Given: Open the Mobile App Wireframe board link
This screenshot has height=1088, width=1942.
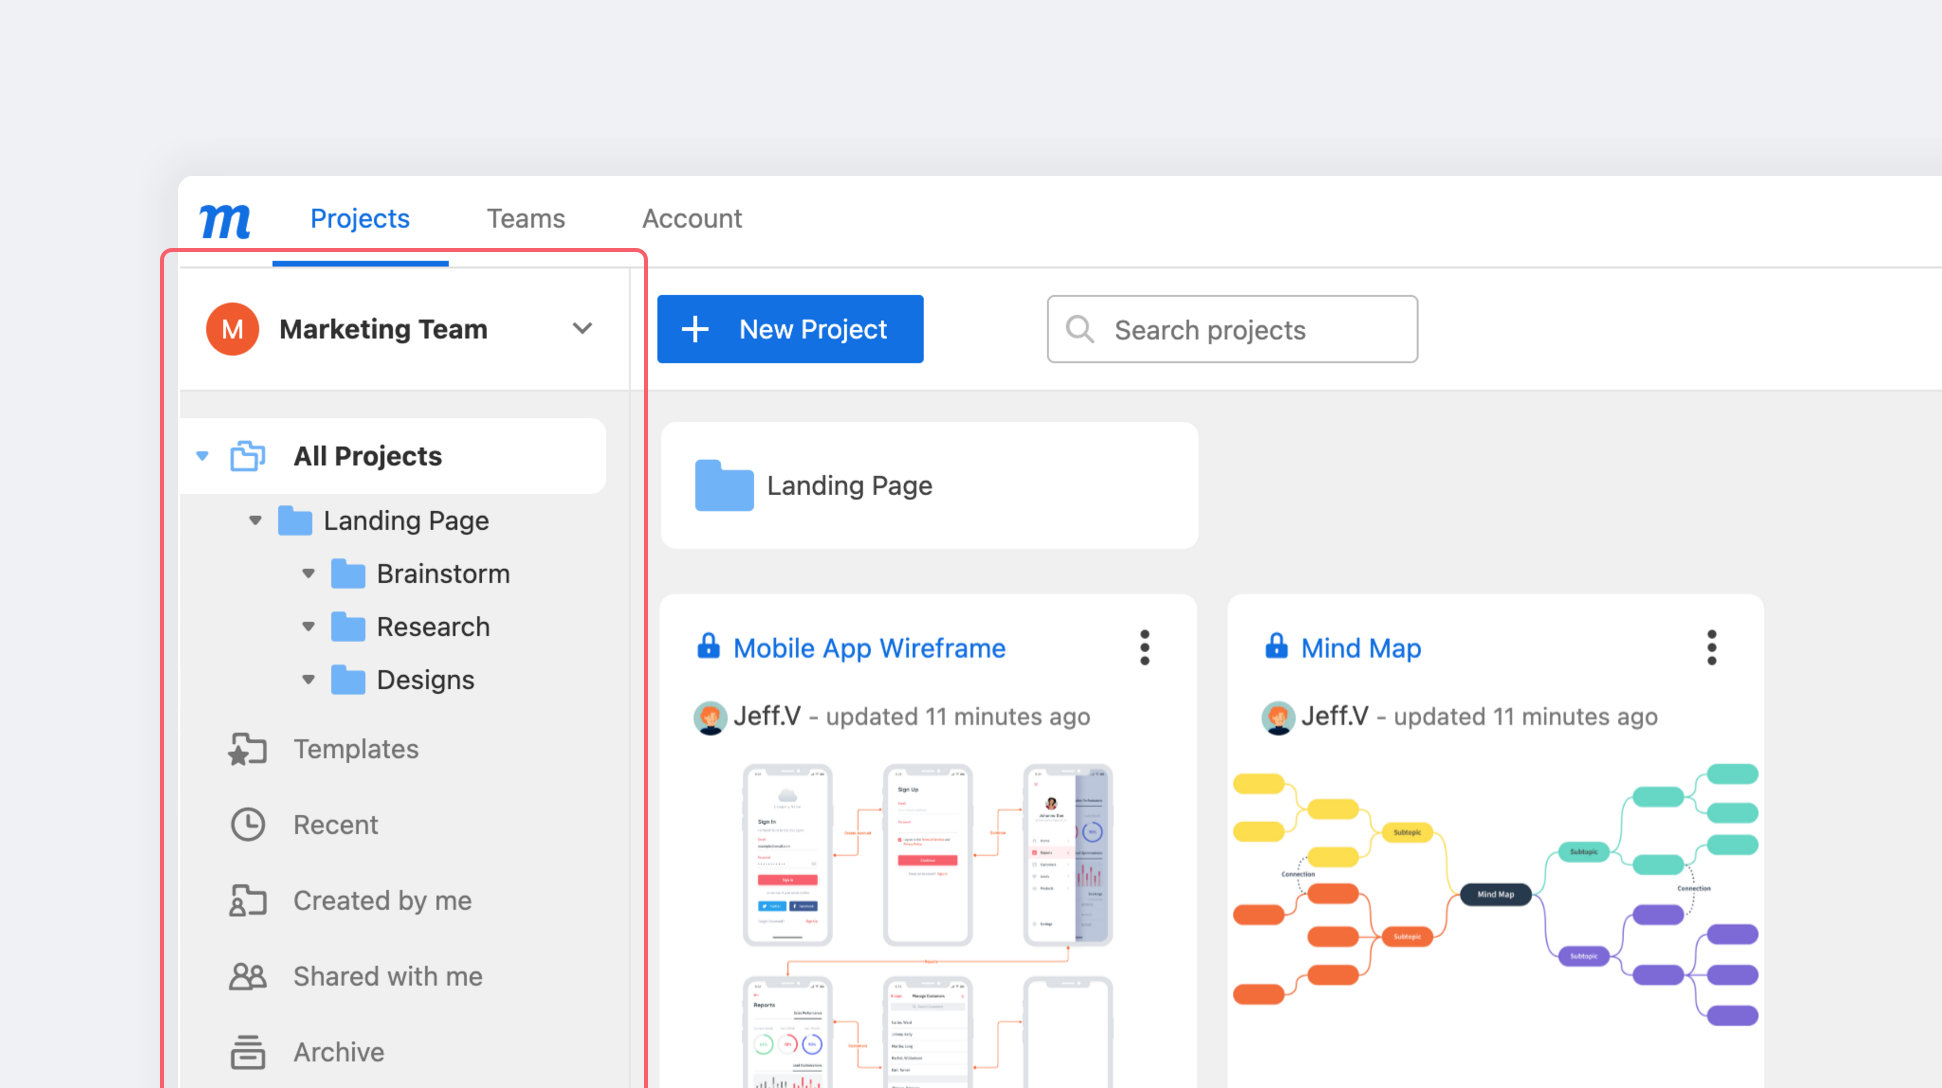Looking at the screenshot, I should pyautogui.click(x=869, y=647).
